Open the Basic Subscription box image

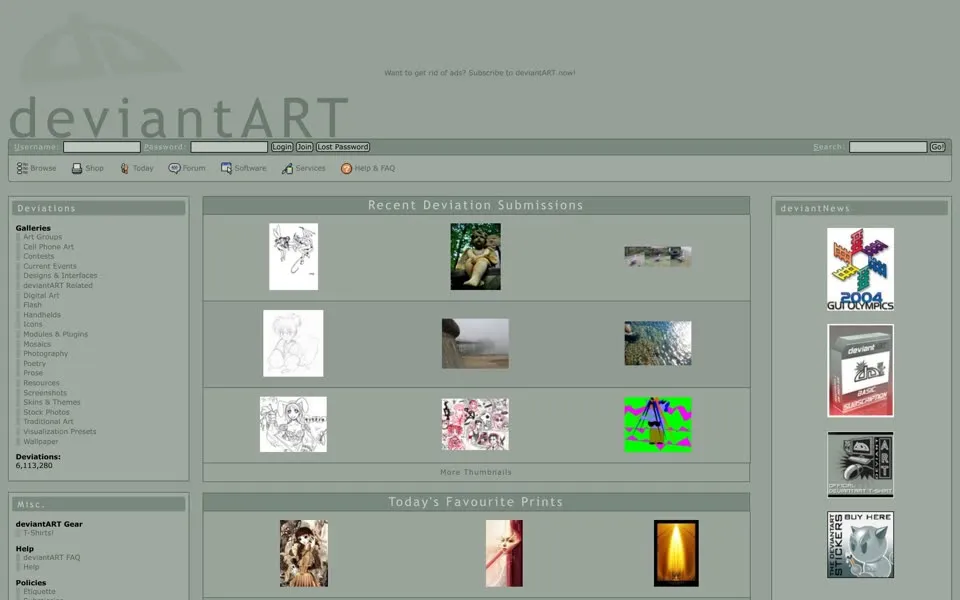860,371
